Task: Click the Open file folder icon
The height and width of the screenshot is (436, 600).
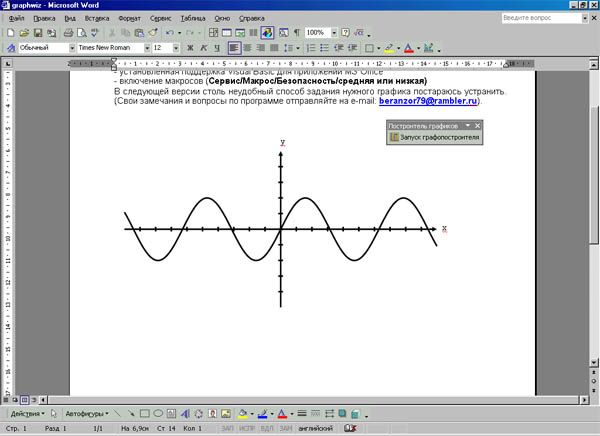Action: point(24,33)
